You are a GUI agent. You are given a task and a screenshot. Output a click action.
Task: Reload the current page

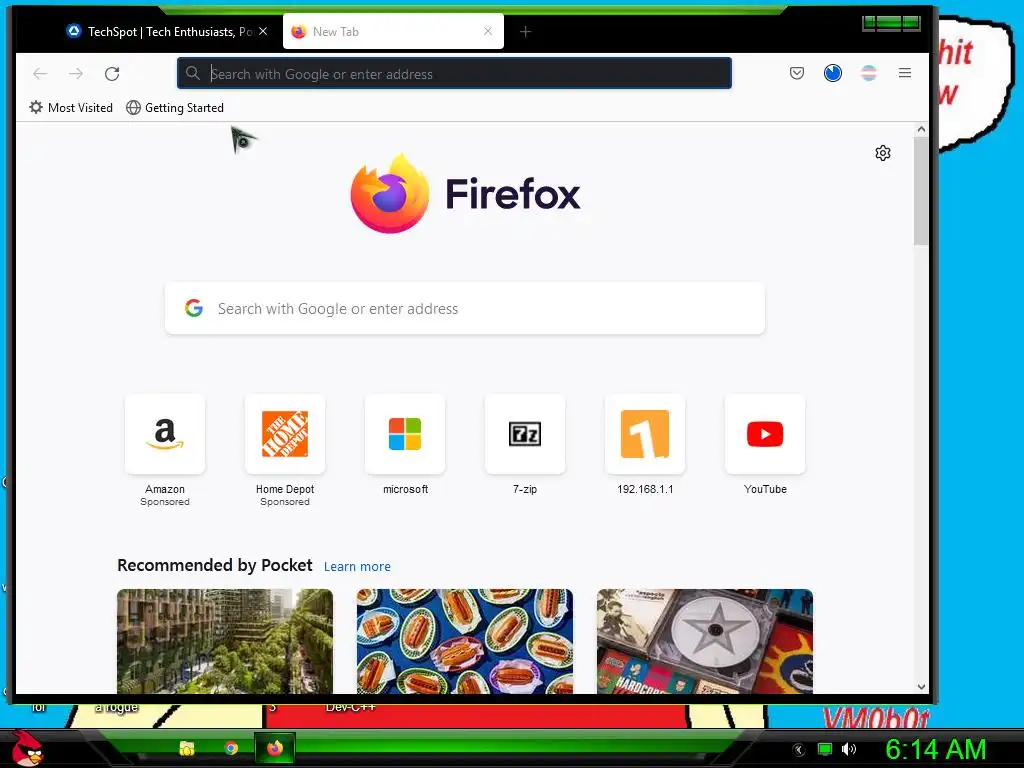click(112, 74)
